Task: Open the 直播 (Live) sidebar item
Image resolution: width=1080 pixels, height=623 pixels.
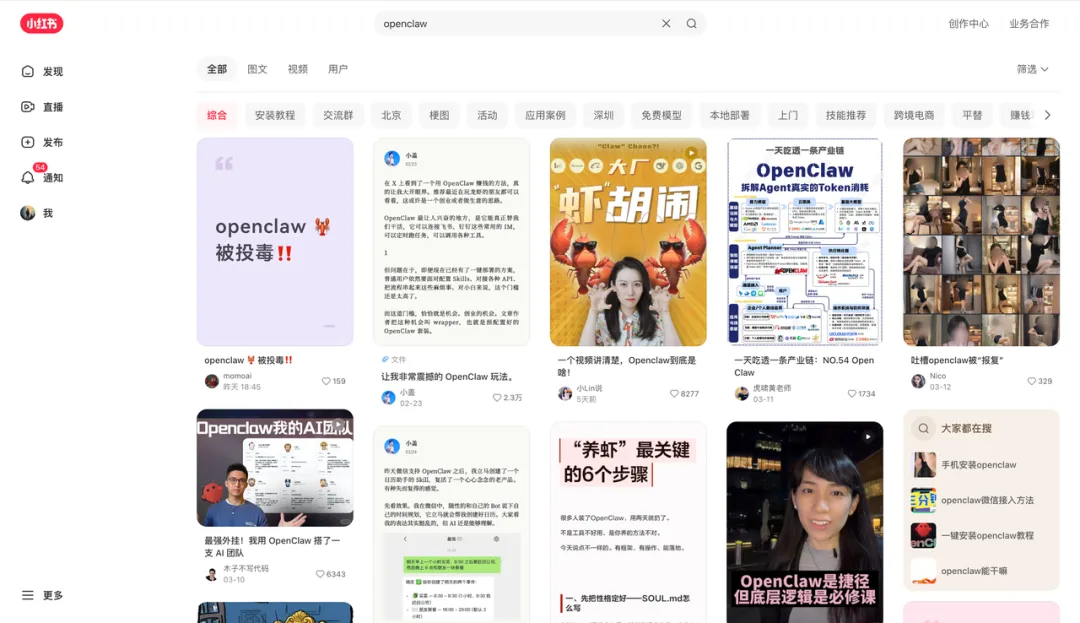Action: (42, 107)
